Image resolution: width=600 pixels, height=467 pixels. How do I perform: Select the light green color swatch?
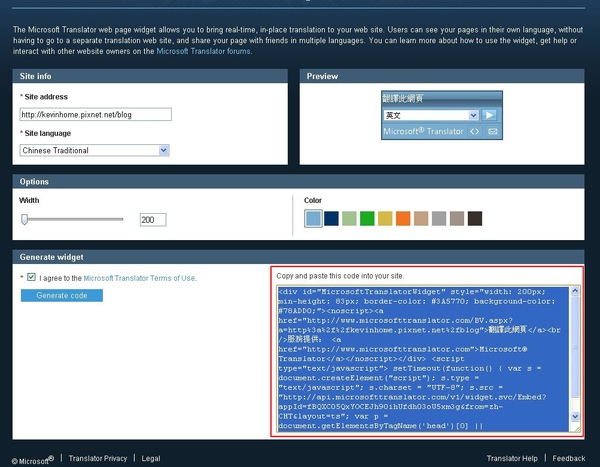coord(349,219)
